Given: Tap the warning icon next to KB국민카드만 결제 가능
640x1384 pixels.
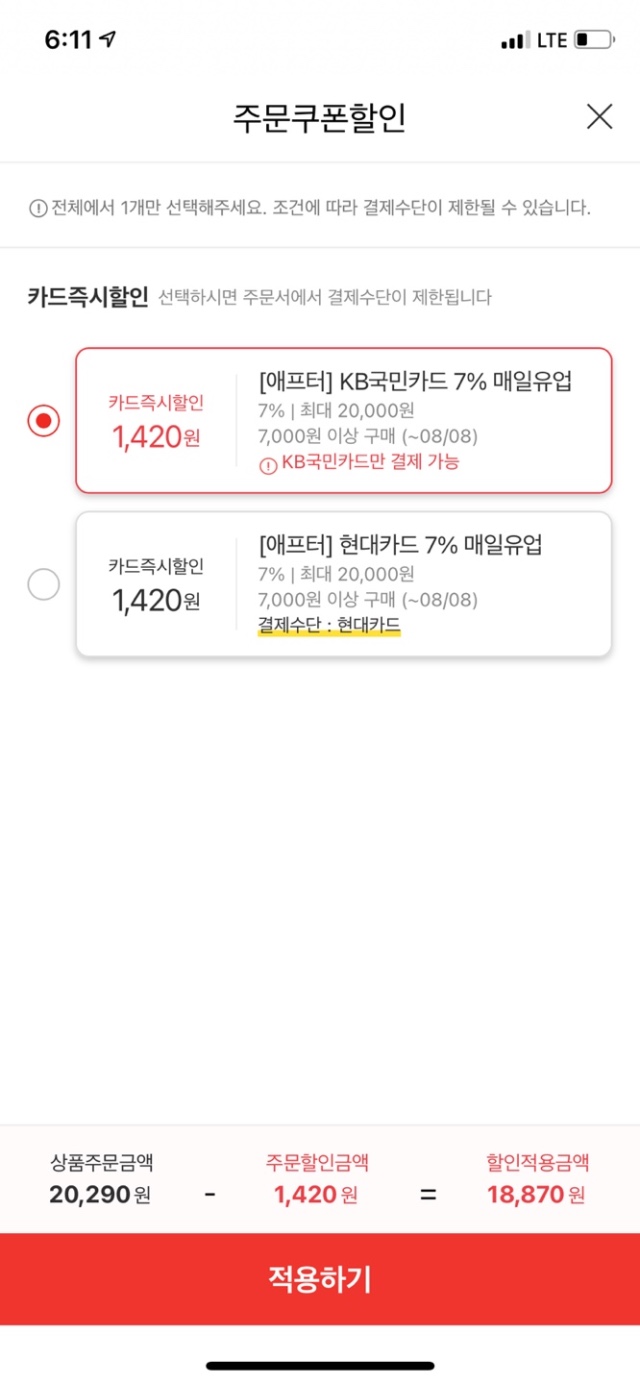Looking at the screenshot, I should point(267,463).
